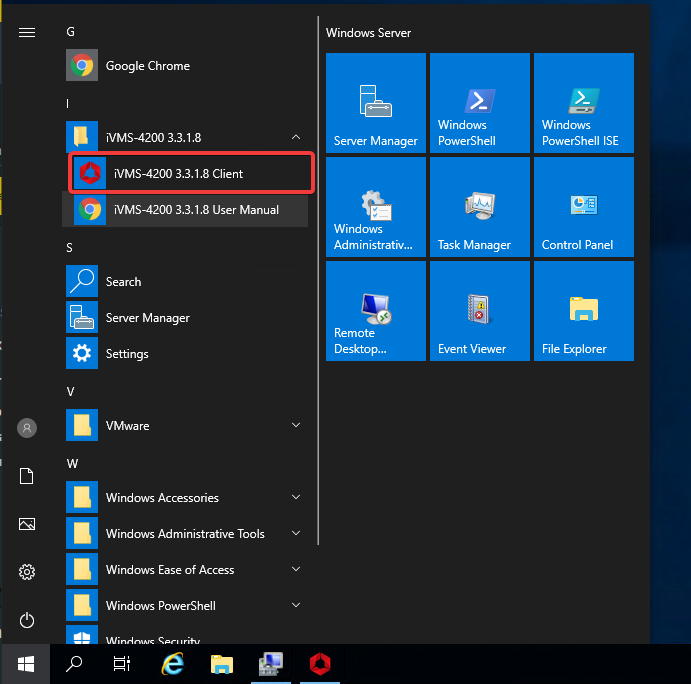
Task: Expand the hamburger menu in Start
Action: pos(27,32)
